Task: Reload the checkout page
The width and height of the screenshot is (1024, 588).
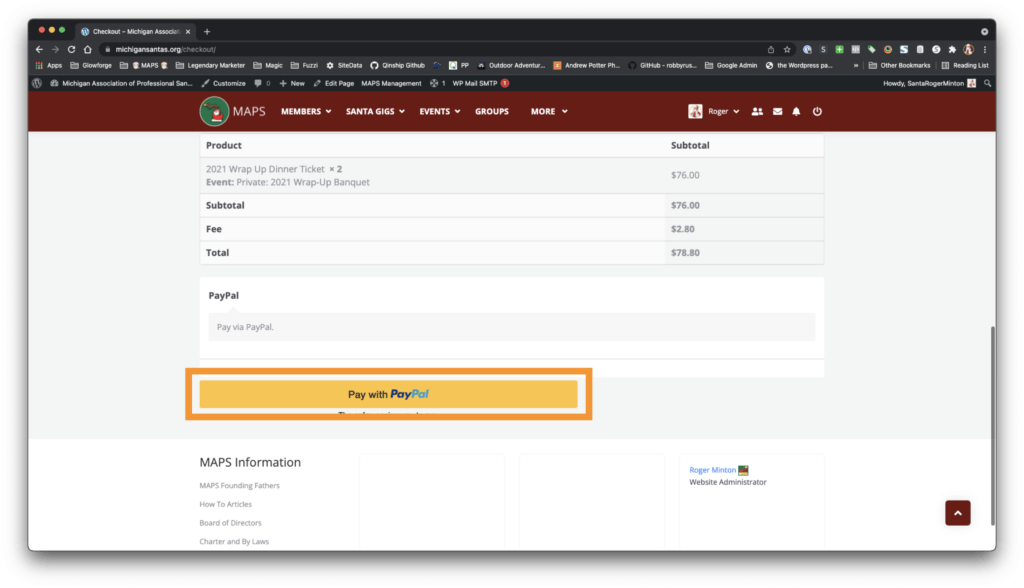Action: [x=71, y=50]
